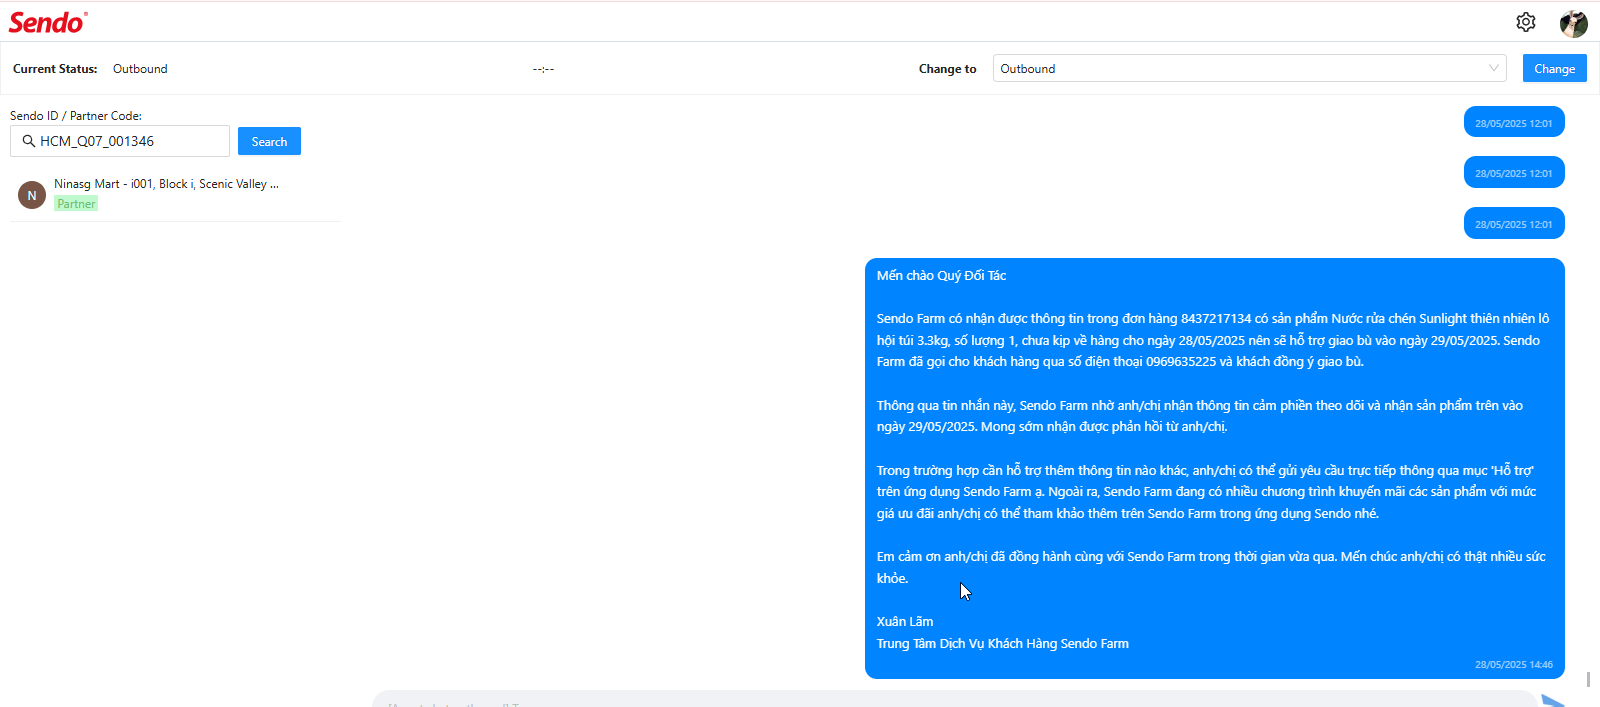The width and height of the screenshot is (1600, 707).
Task: Click the second 28/05/2025 12:01 message bubble
Action: (x=1514, y=173)
